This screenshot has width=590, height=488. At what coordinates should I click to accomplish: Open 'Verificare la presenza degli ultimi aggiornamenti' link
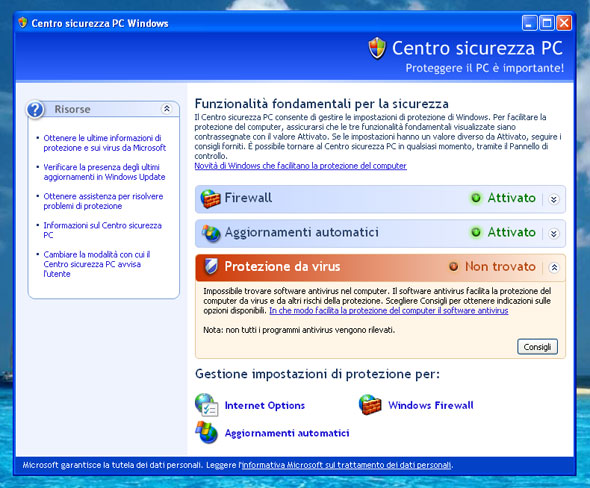104,172
